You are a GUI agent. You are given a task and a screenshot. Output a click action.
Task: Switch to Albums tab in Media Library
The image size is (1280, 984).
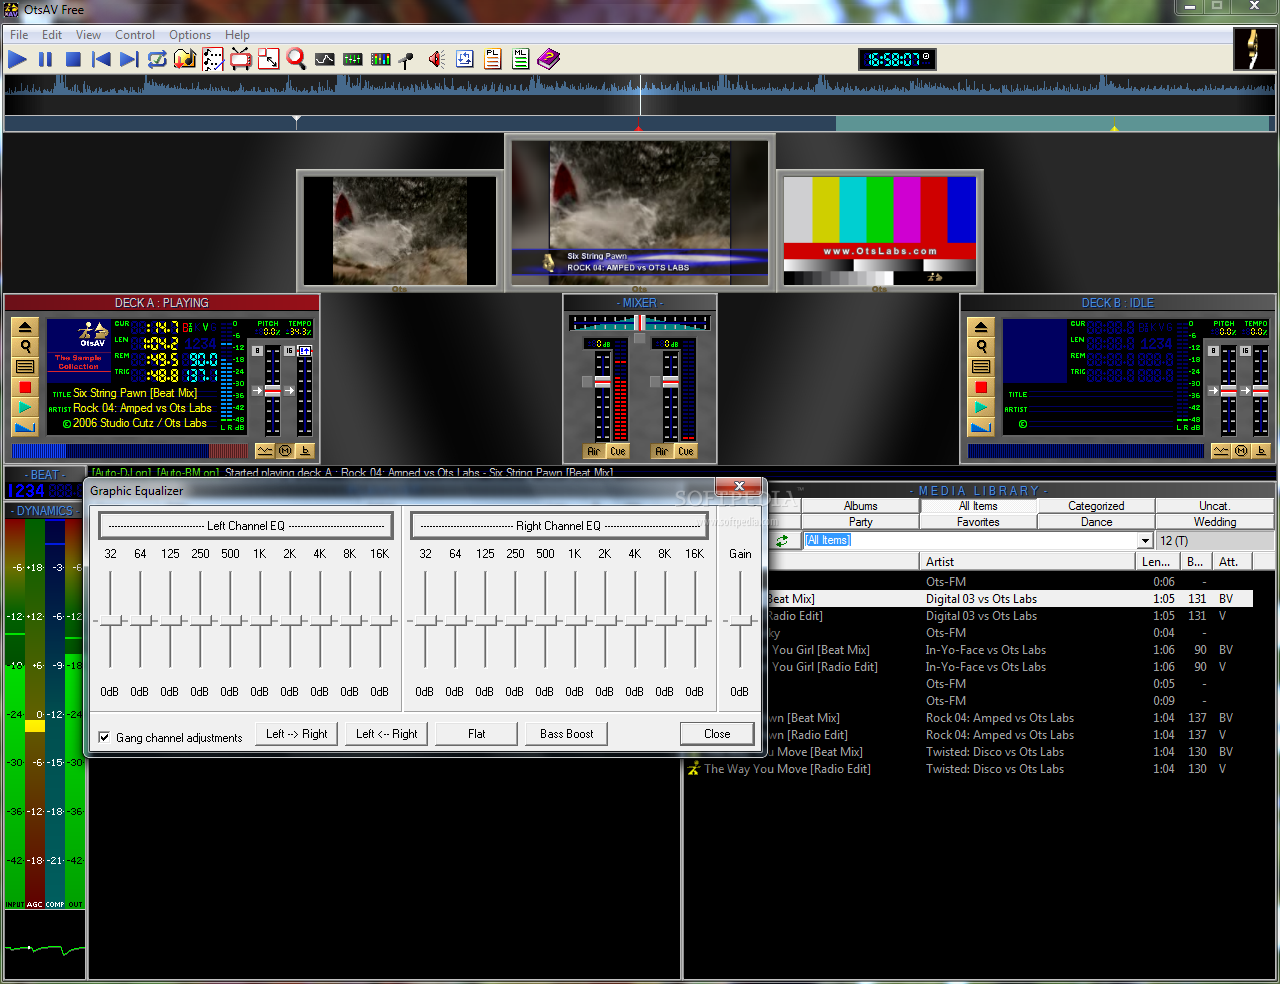tap(860, 506)
